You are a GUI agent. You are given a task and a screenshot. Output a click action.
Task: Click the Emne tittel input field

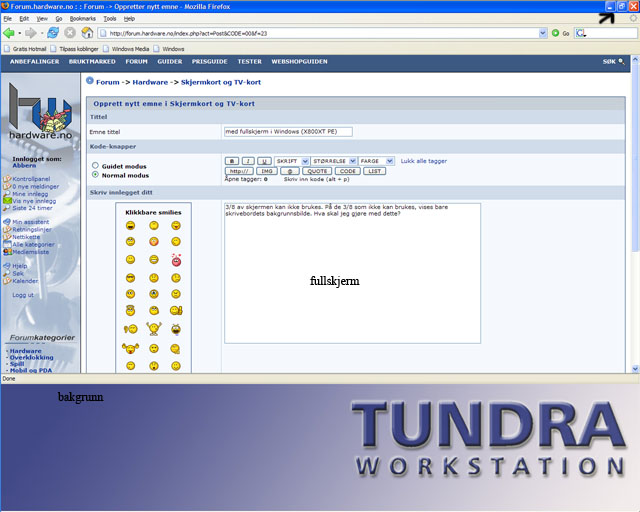tap(288, 132)
